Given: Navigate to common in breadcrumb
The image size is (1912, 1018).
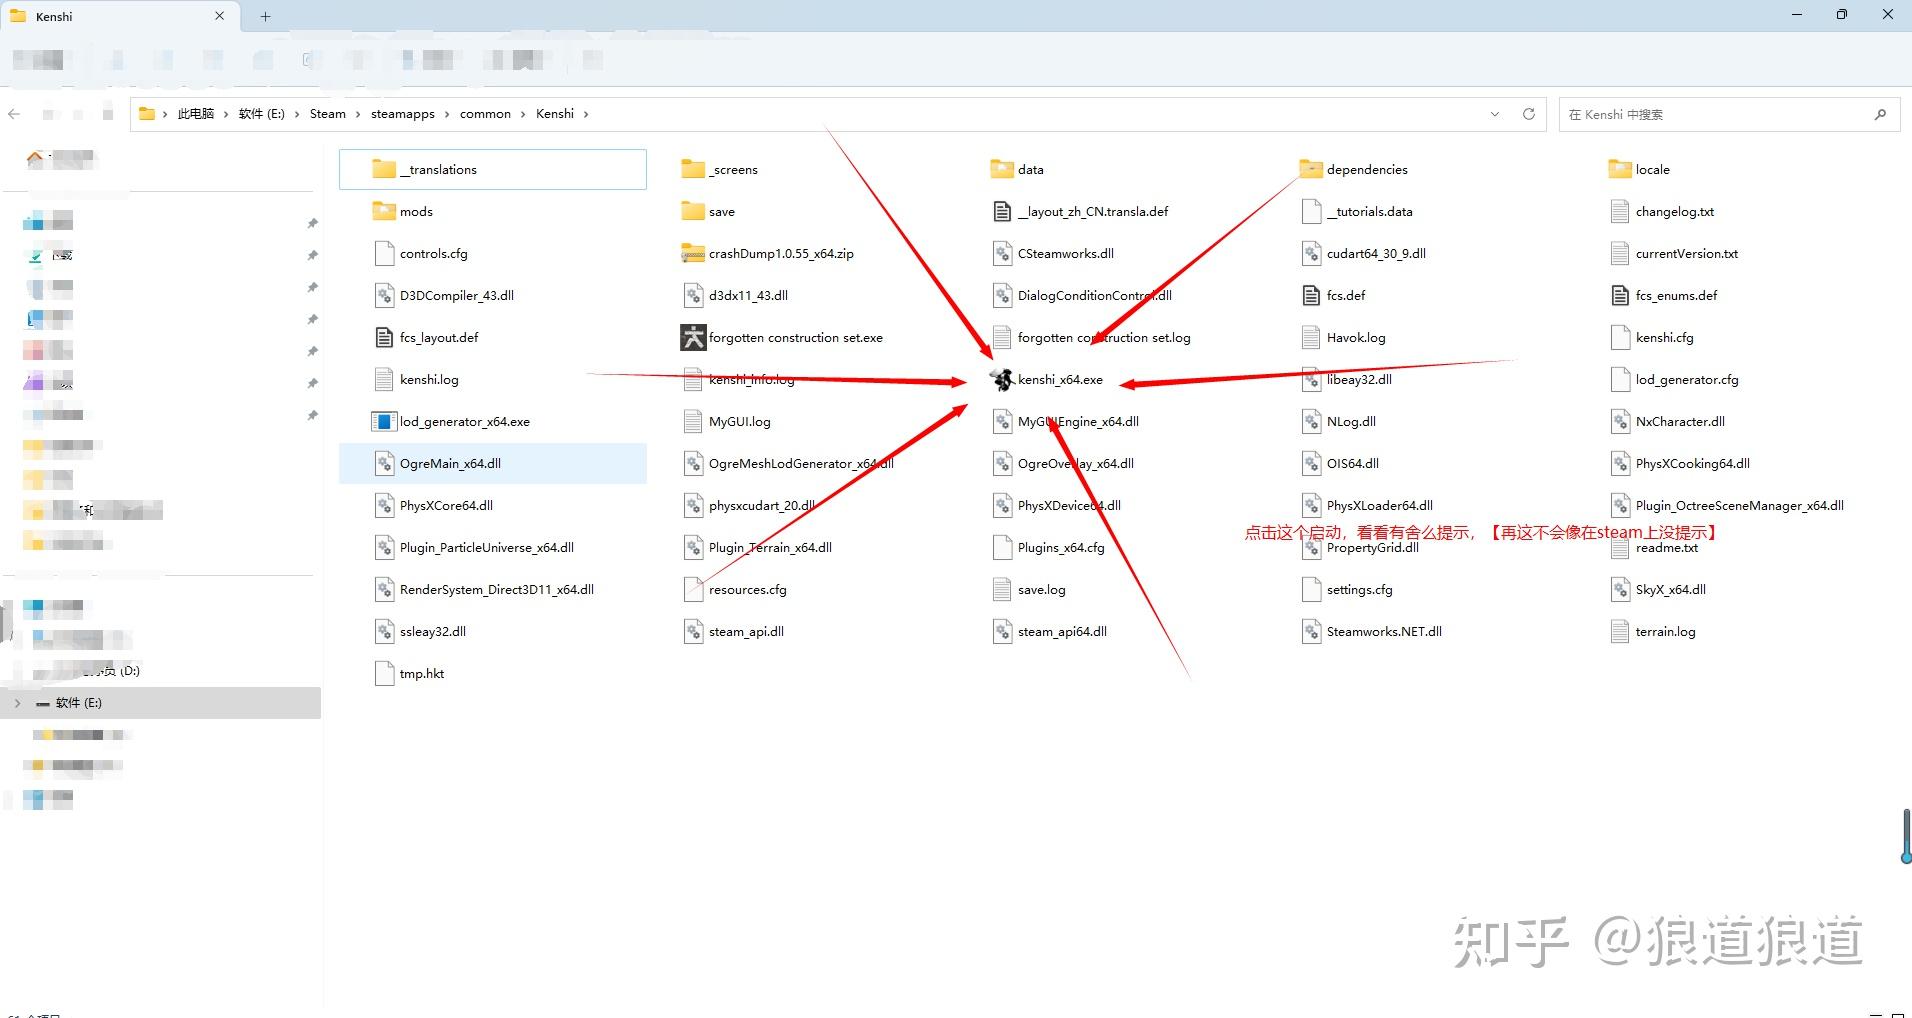Looking at the screenshot, I should point(485,114).
